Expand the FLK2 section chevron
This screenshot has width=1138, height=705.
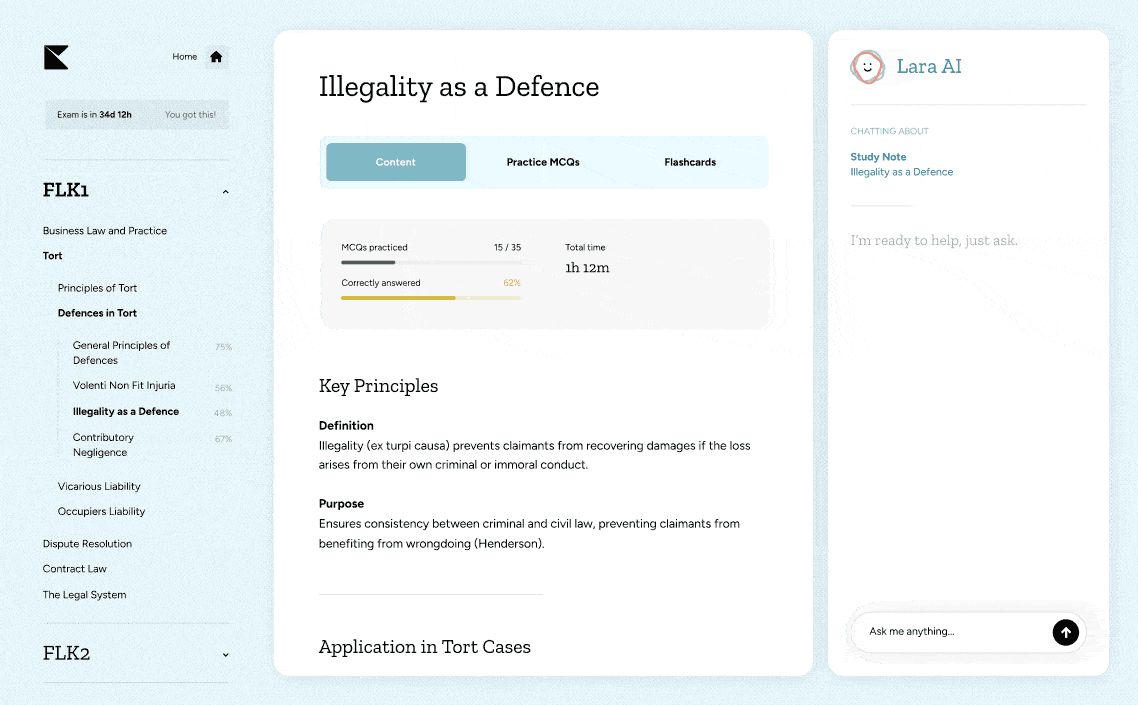[x=225, y=655]
